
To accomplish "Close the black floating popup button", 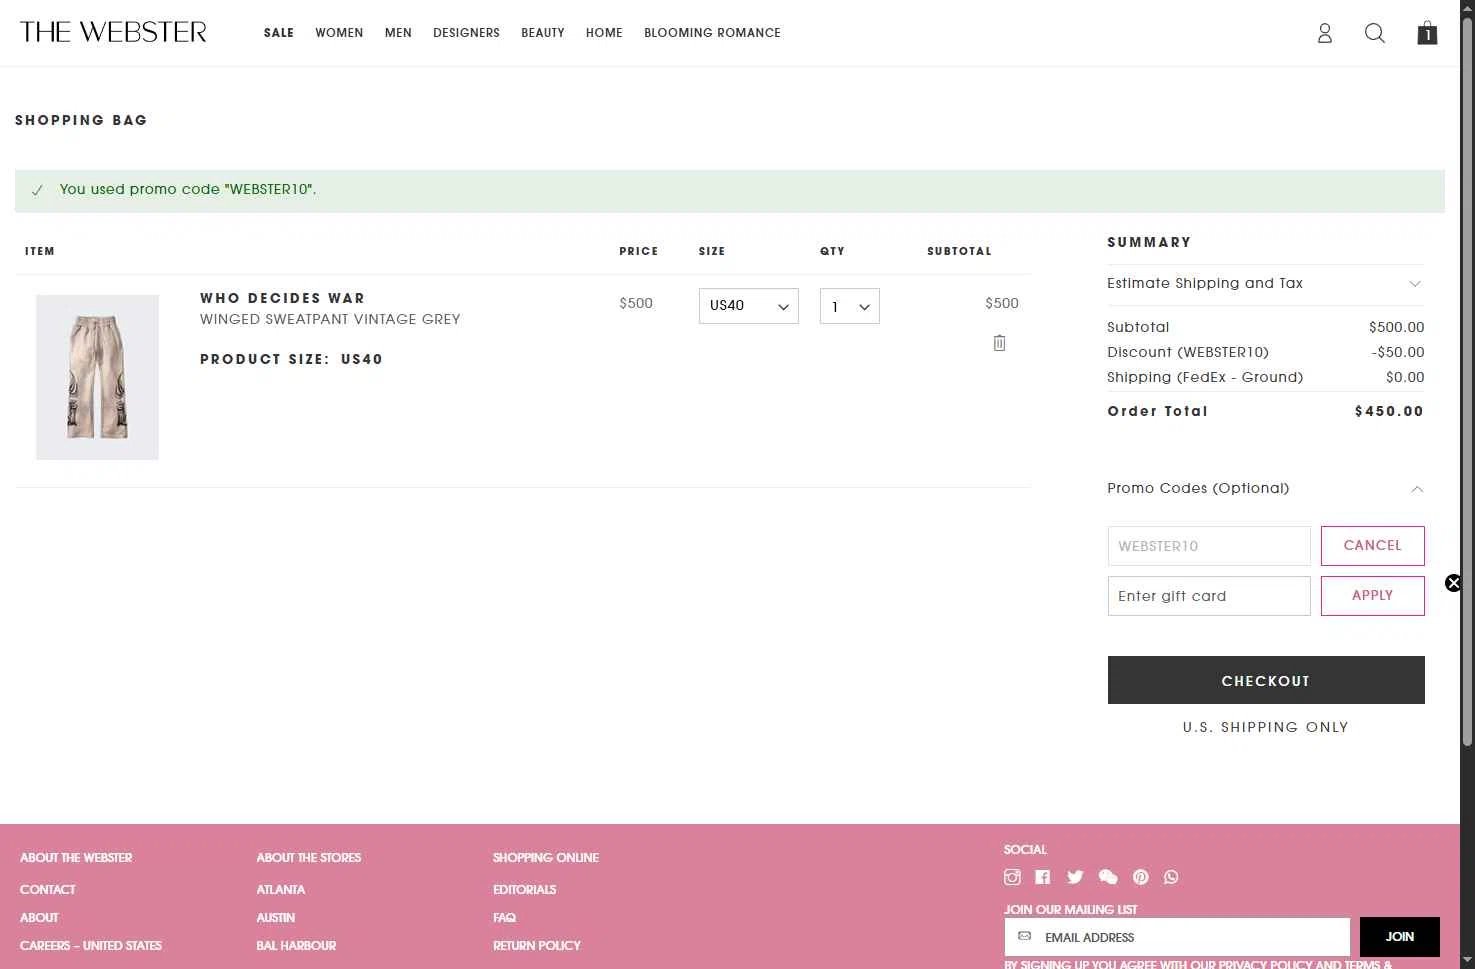I will 1453,583.
